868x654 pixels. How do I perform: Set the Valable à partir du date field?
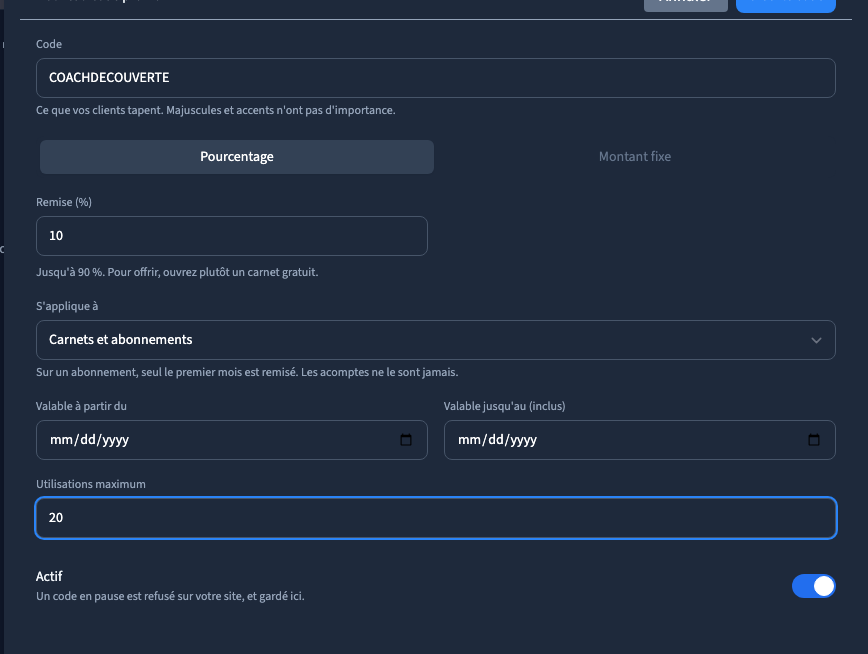[232, 440]
